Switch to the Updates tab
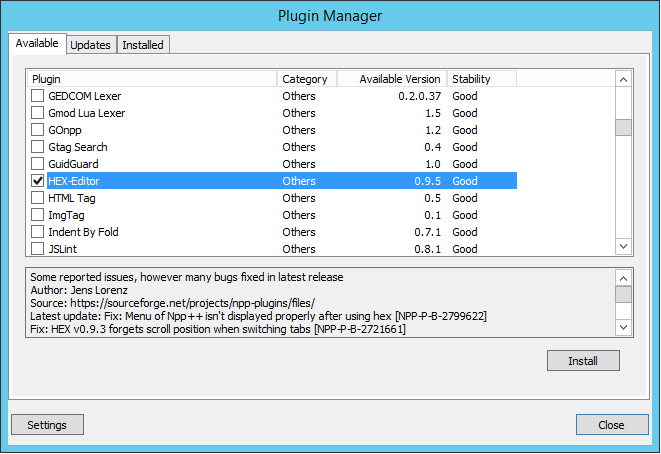 [91, 45]
